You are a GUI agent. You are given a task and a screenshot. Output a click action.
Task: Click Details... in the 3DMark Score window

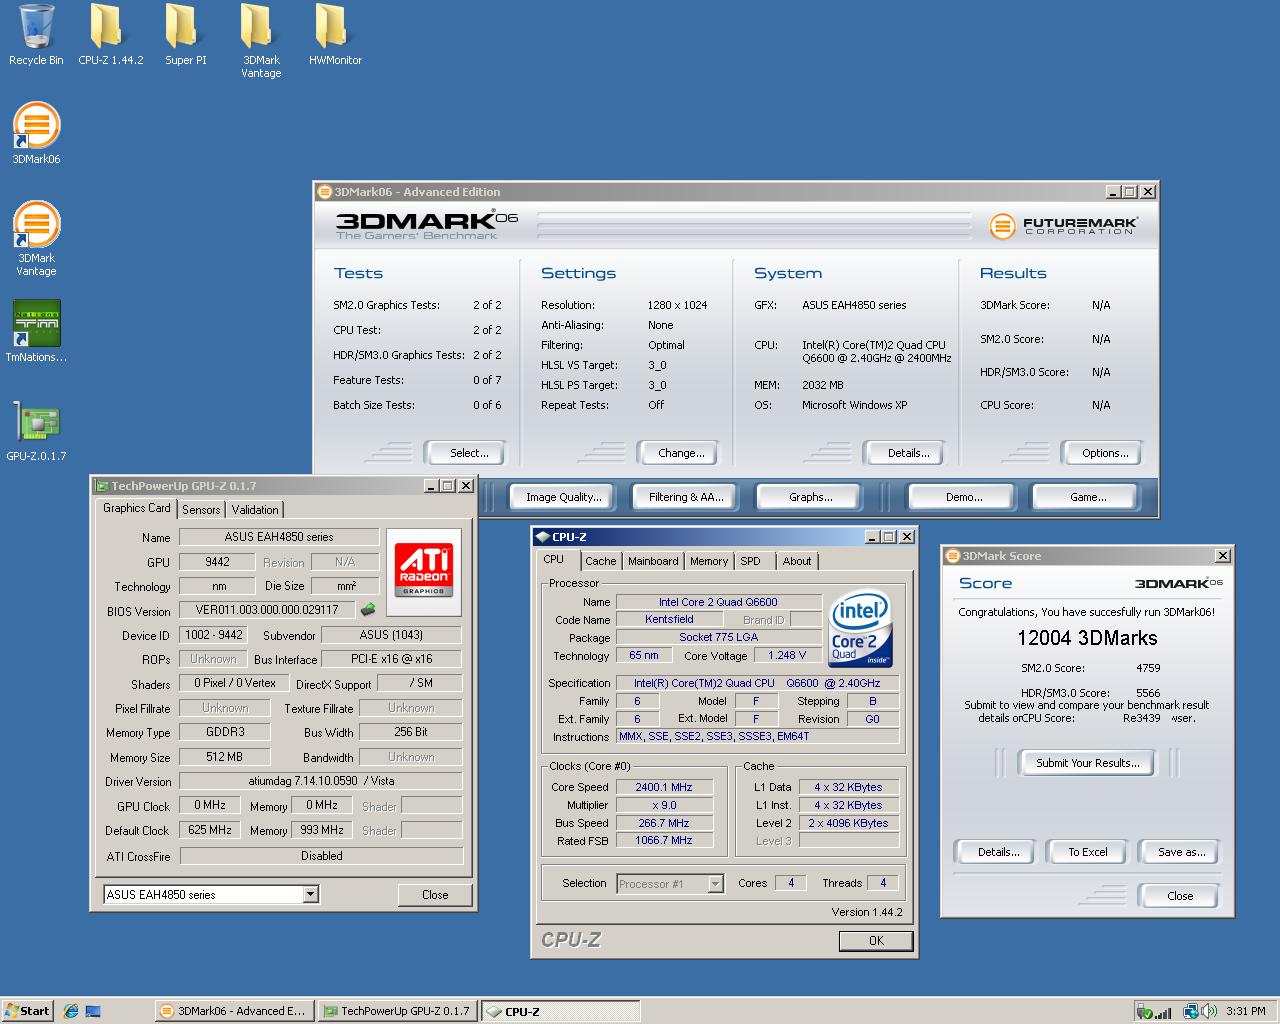coord(998,852)
